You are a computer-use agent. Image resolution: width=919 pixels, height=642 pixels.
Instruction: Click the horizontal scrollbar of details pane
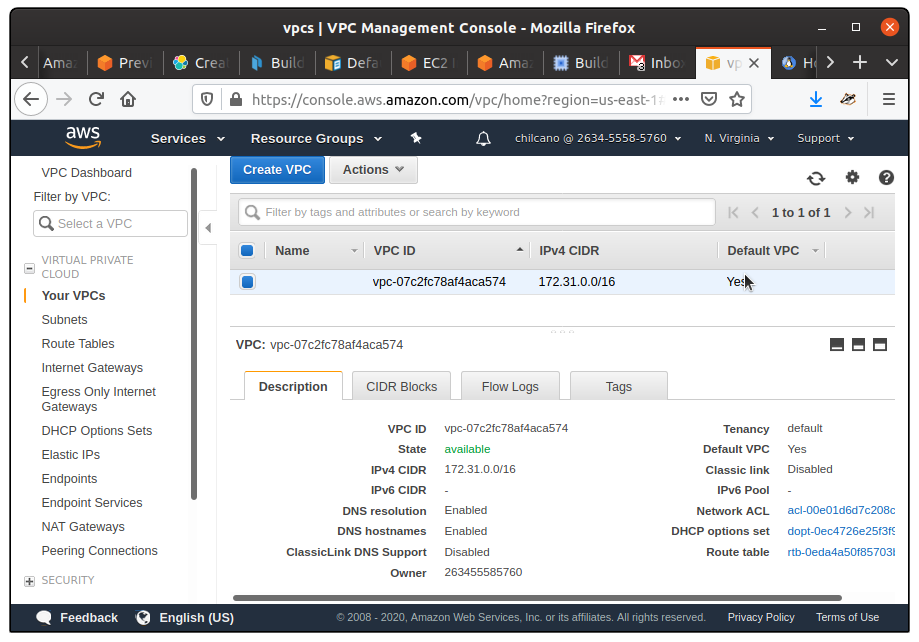(x=537, y=598)
